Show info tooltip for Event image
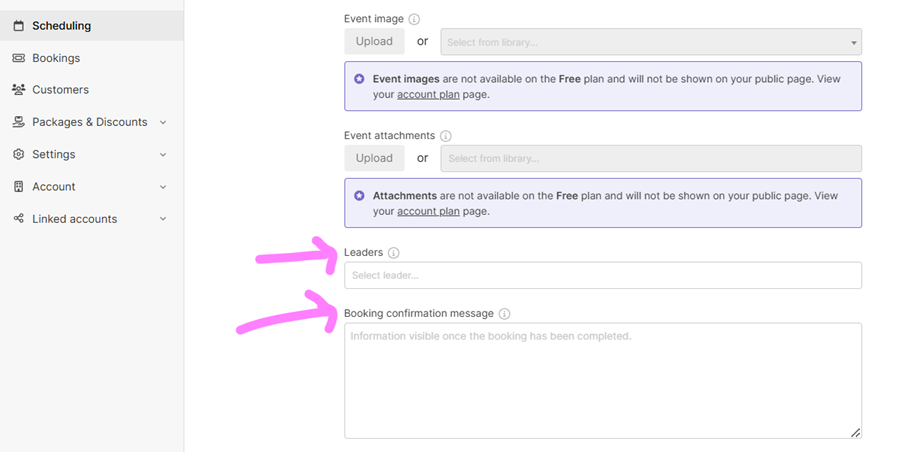The width and height of the screenshot is (904, 452). tap(414, 19)
